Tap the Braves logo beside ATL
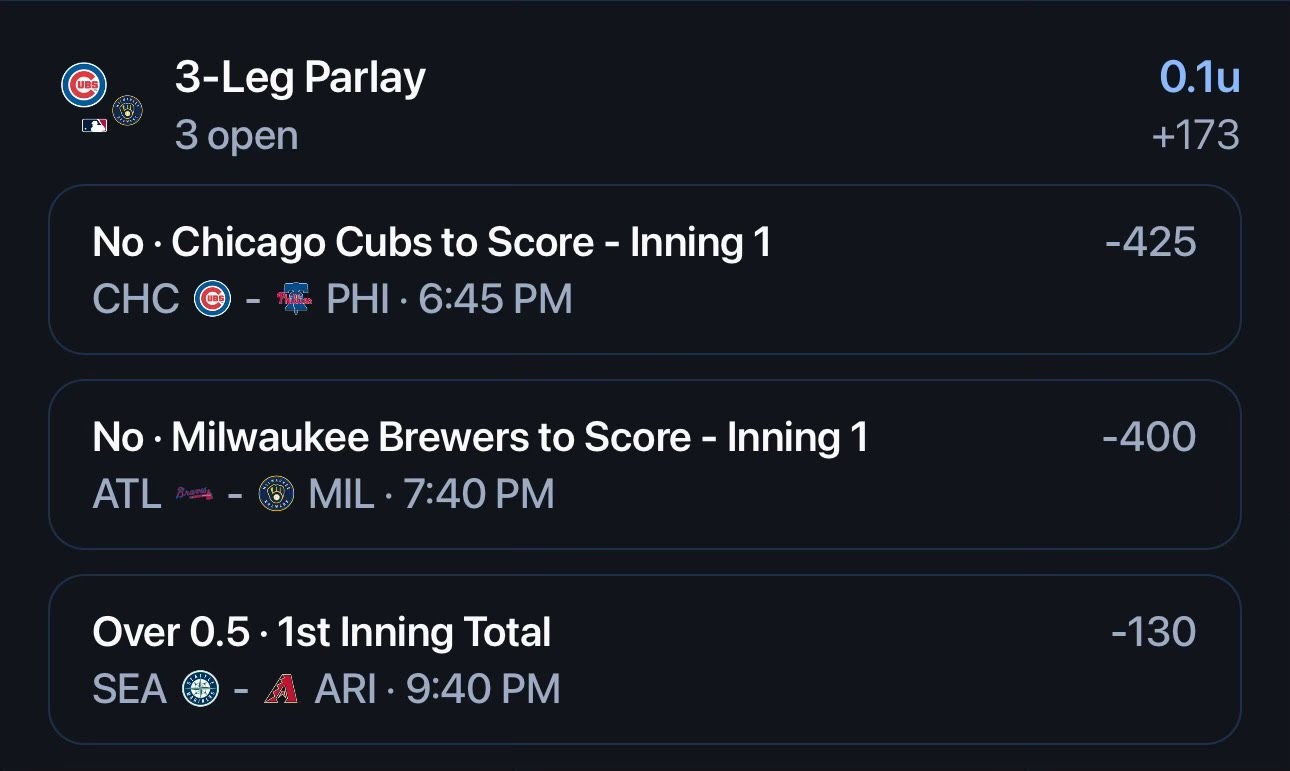The width and height of the screenshot is (1290, 771). (x=194, y=493)
